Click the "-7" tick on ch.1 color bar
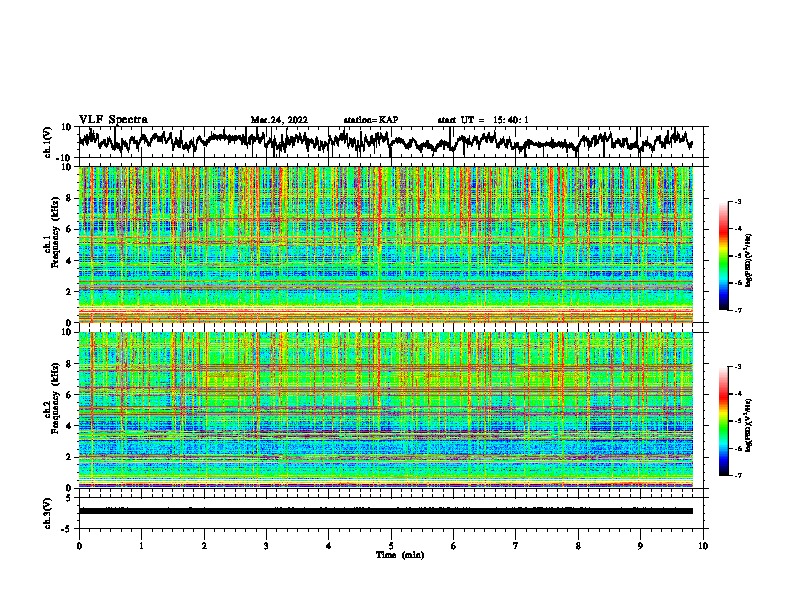 click(738, 310)
